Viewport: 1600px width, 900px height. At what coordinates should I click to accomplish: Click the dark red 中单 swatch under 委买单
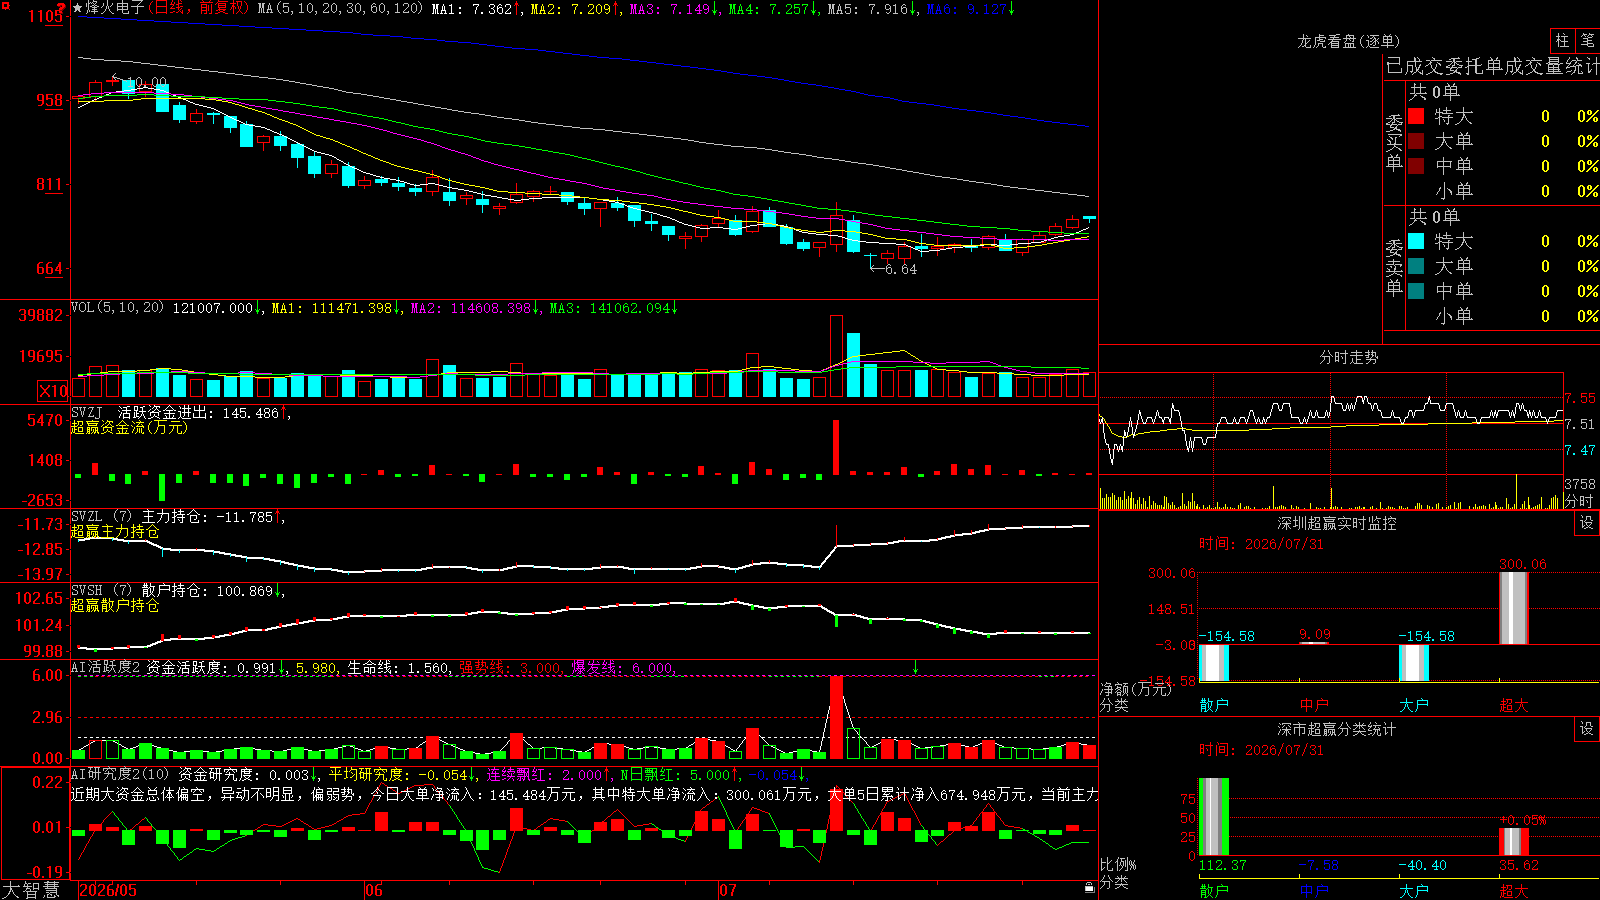1416,166
